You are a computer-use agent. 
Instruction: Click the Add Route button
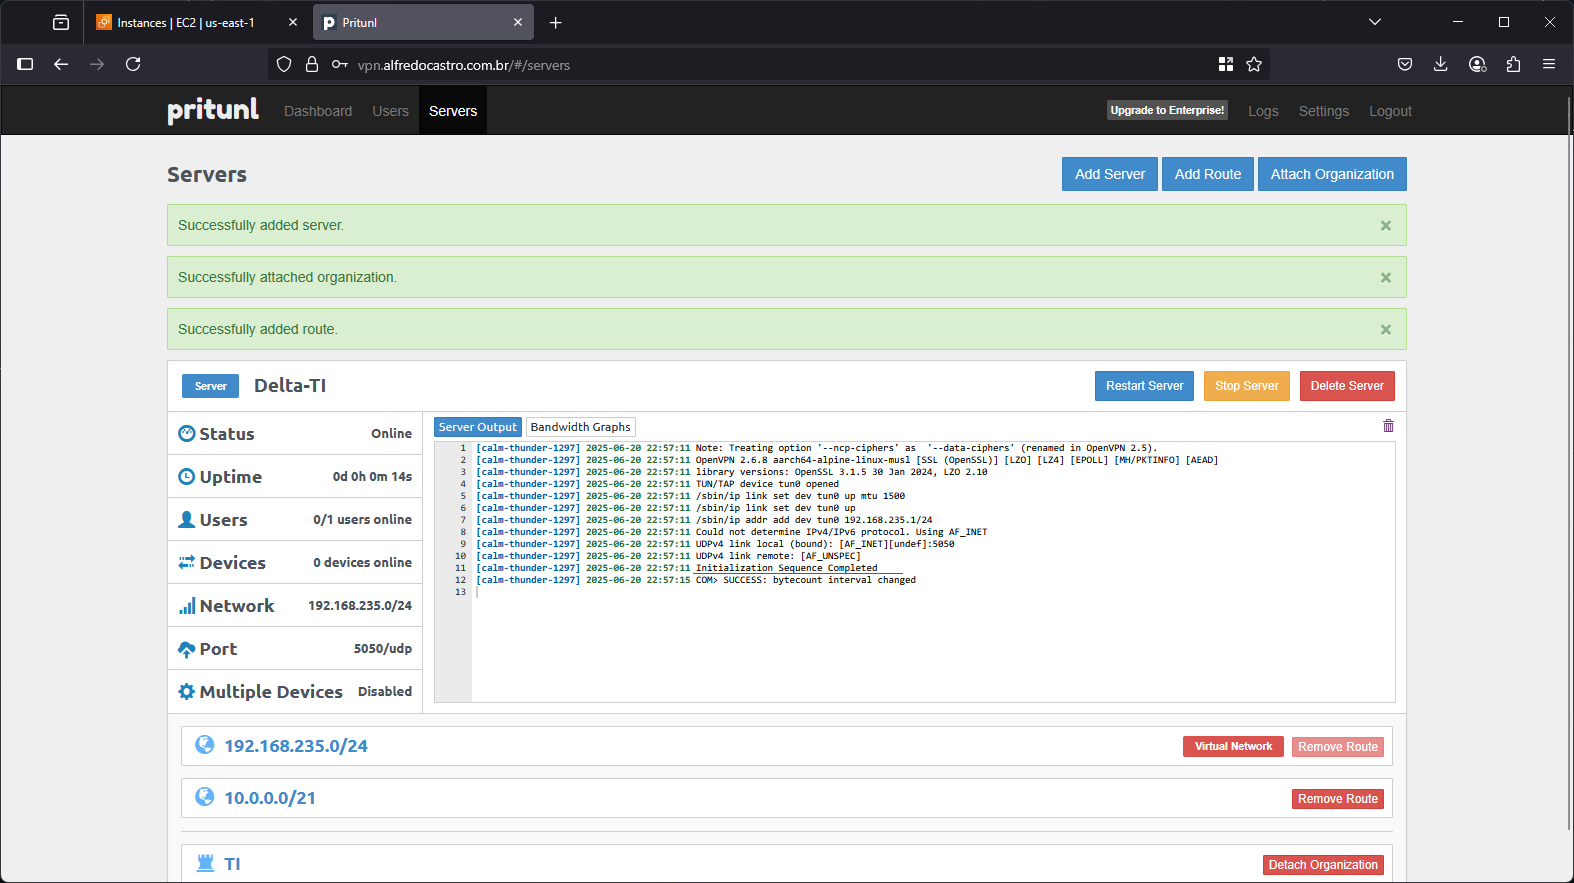coord(1208,174)
